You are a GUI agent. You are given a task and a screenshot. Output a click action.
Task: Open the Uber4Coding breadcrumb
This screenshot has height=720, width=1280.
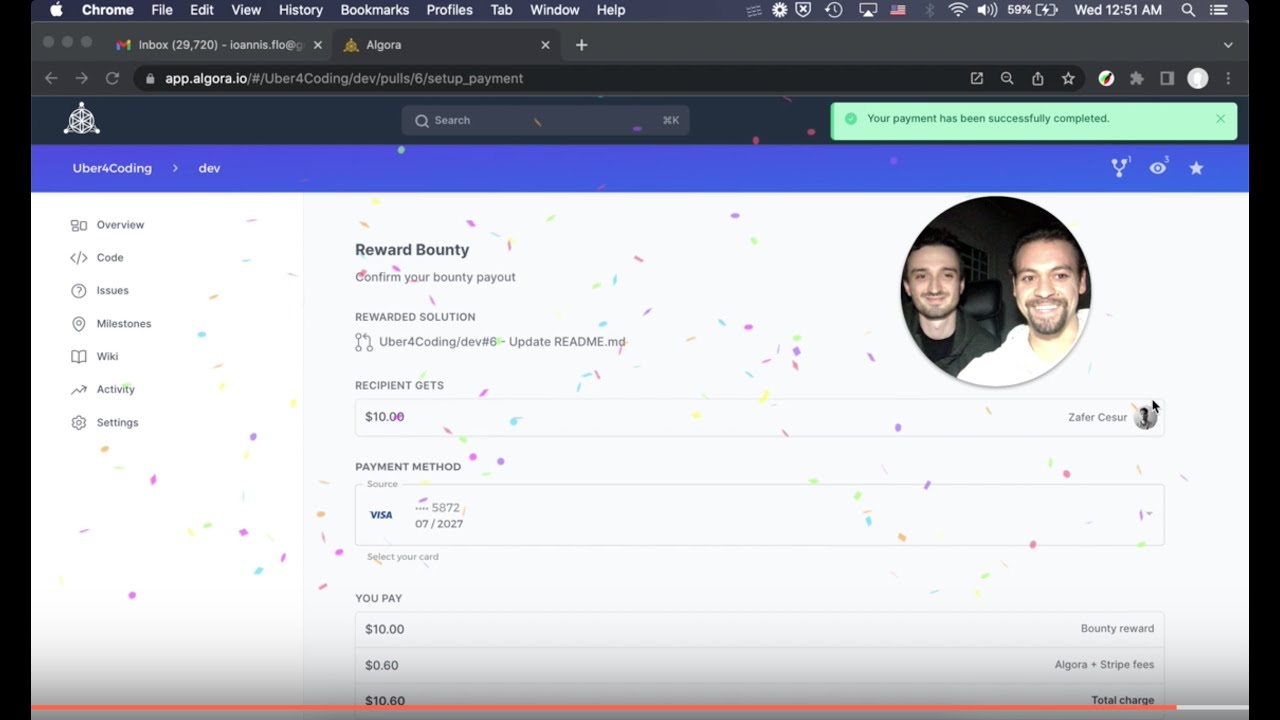point(112,168)
